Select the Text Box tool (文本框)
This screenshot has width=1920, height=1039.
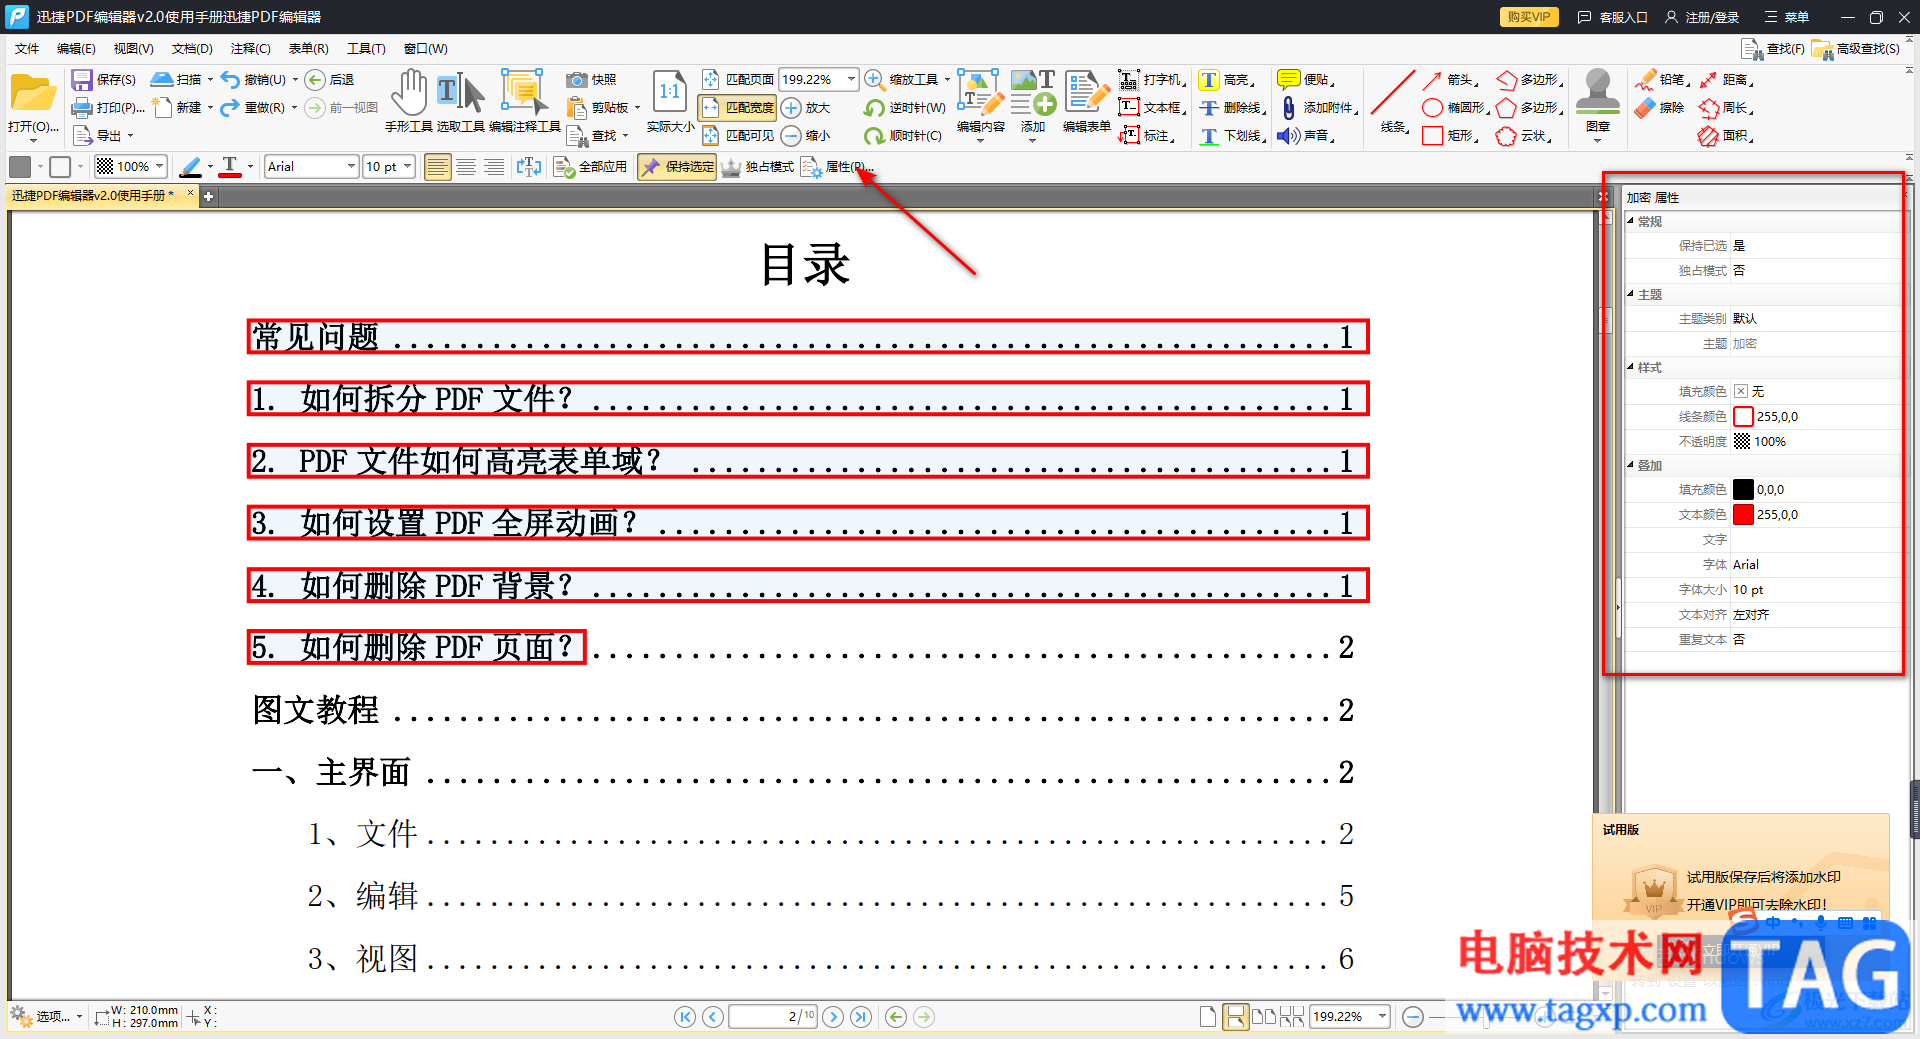click(1152, 108)
